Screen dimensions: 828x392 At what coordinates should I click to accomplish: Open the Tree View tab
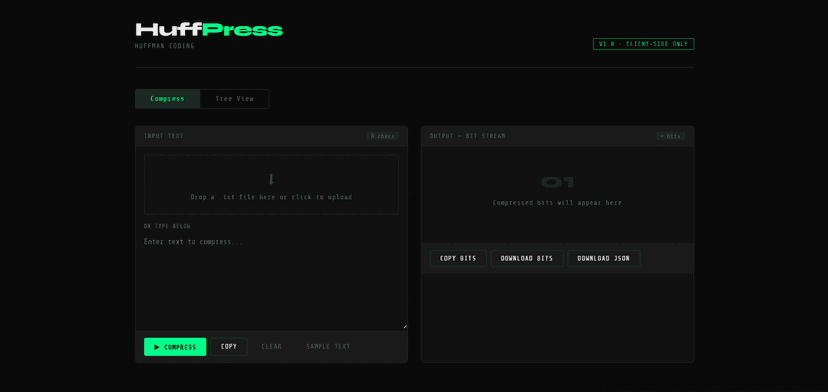point(234,99)
